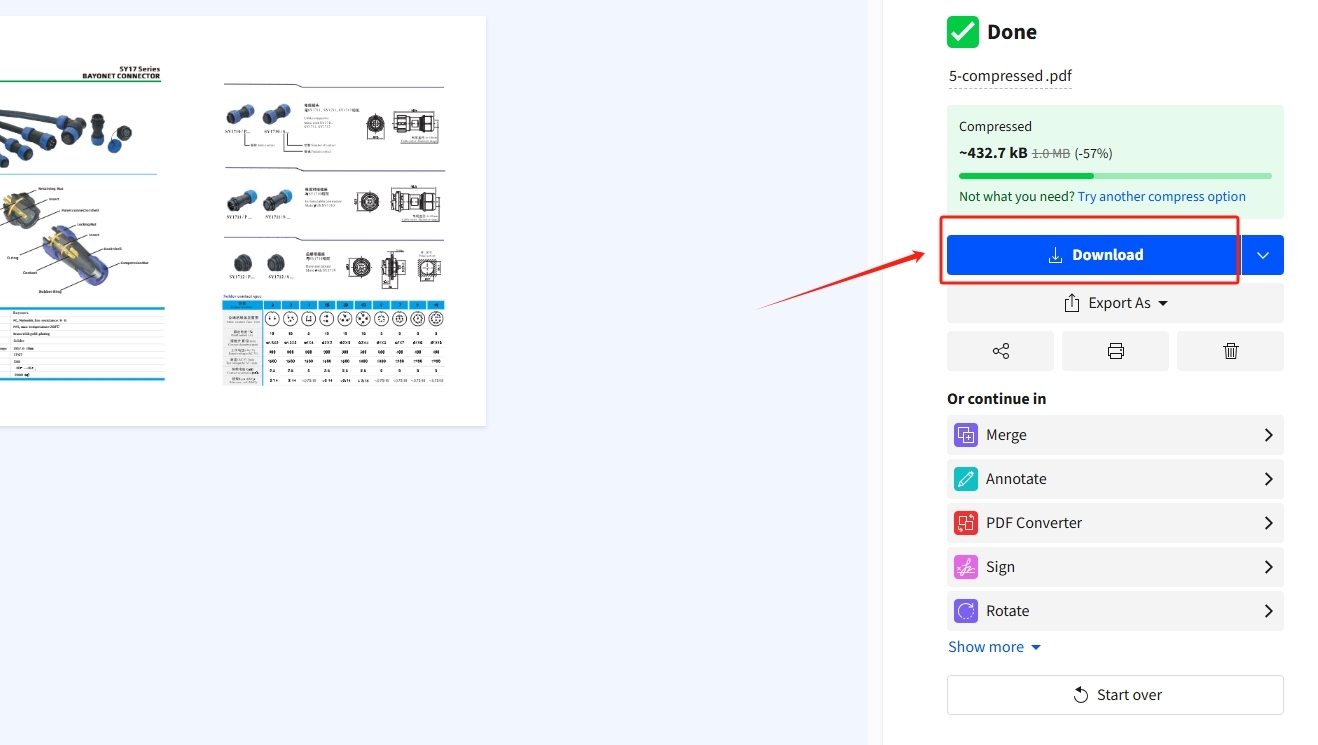Screen dimensions: 1318x745
Task: Click the 5-compressed.pdf file name
Action: (x=1010, y=76)
